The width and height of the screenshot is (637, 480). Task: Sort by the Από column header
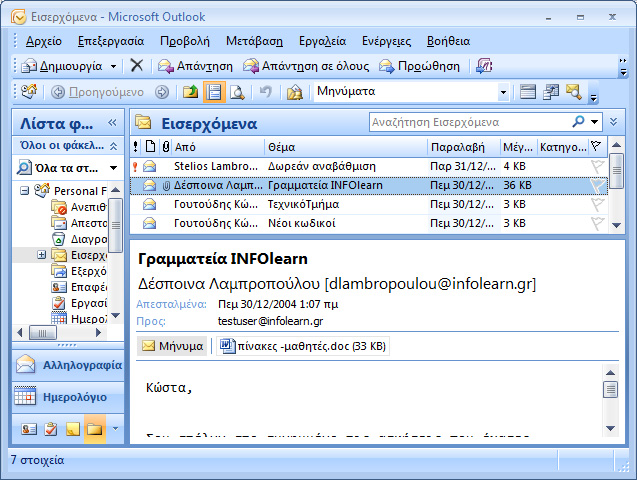click(218, 147)
